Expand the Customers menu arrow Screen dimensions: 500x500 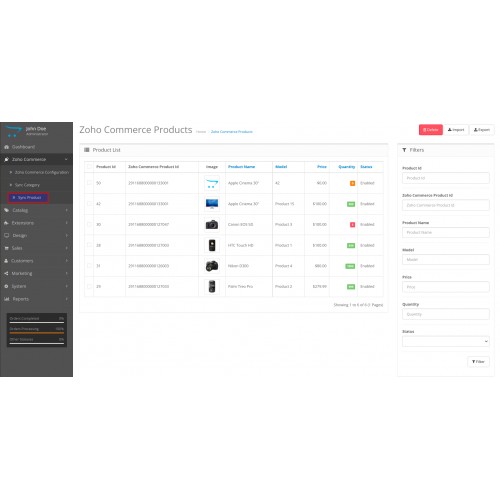point(66,261)
